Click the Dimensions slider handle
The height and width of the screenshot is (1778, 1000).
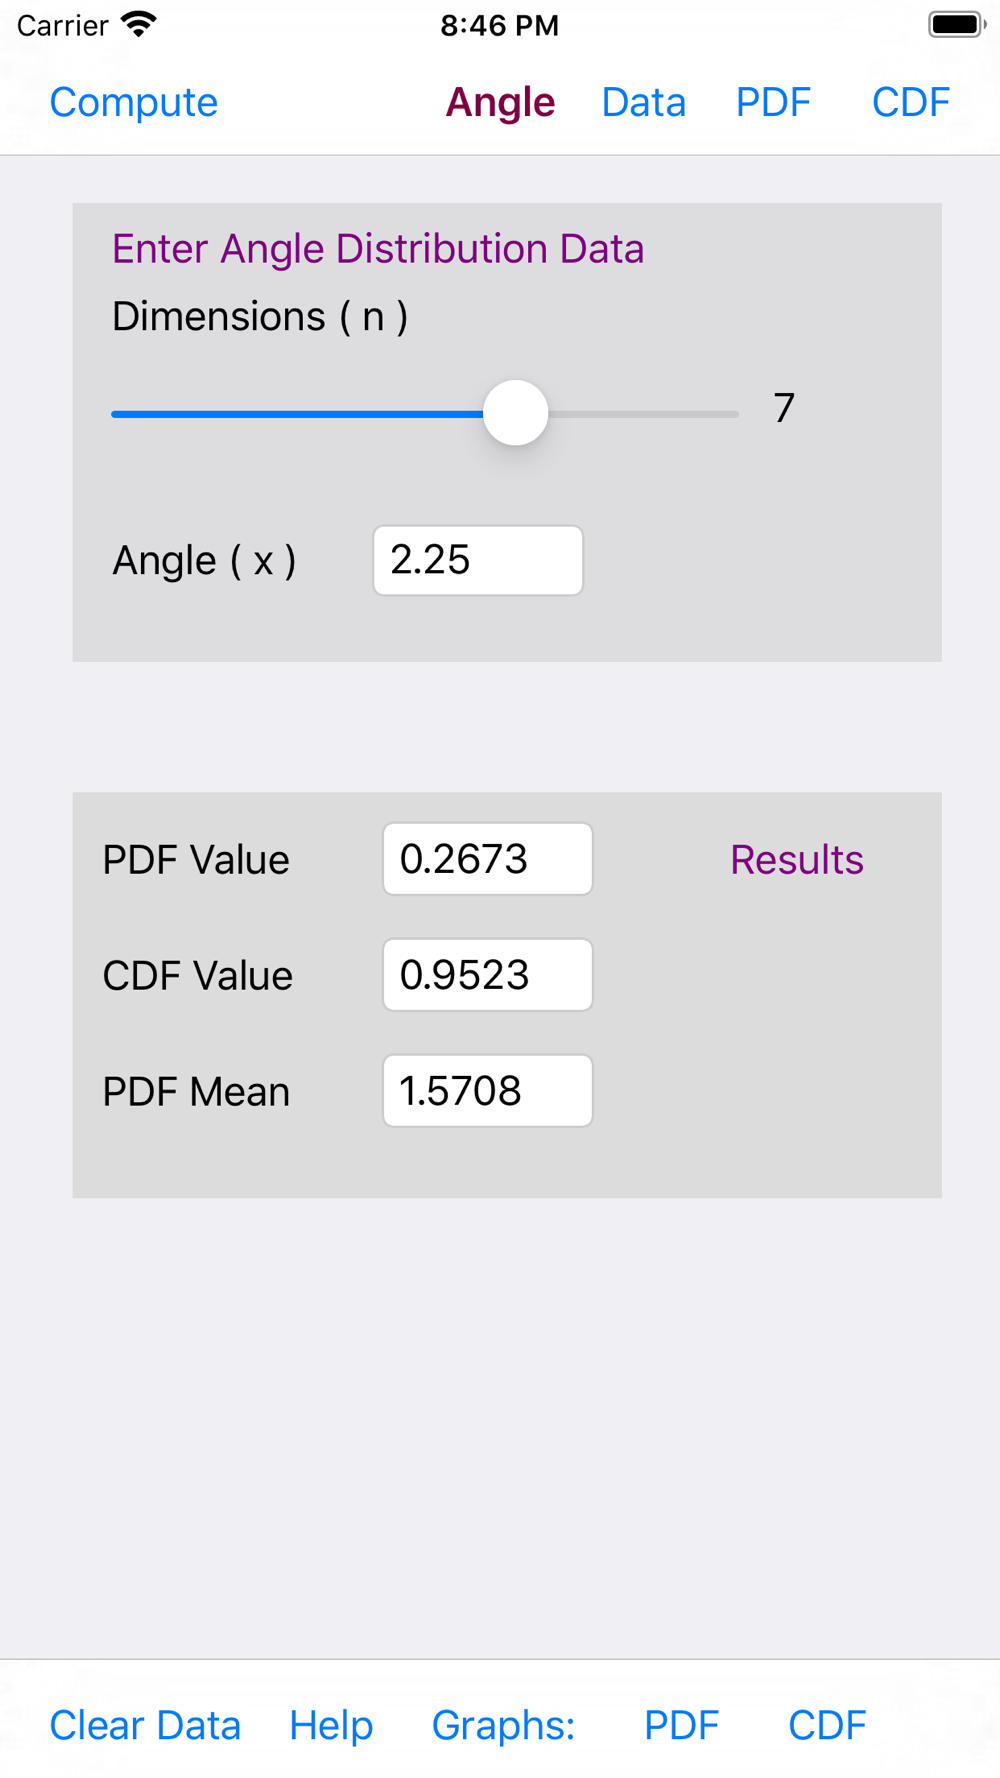pos(516,413)
